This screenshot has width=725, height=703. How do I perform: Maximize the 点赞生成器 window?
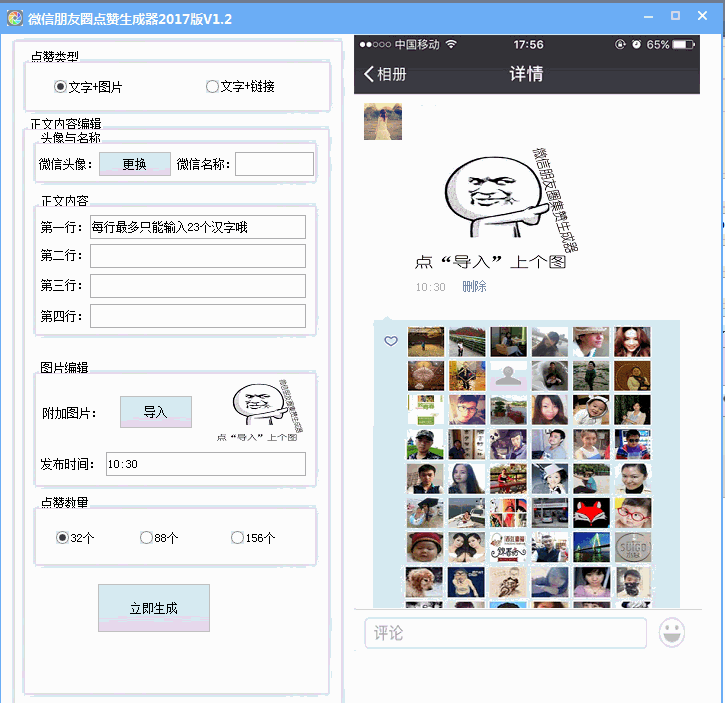click(x=675, y=16)
